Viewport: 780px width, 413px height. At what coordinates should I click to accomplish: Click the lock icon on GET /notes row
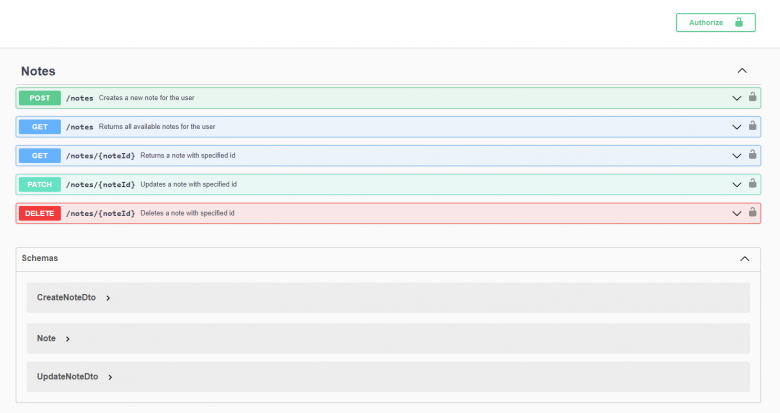tap(753, 125)
